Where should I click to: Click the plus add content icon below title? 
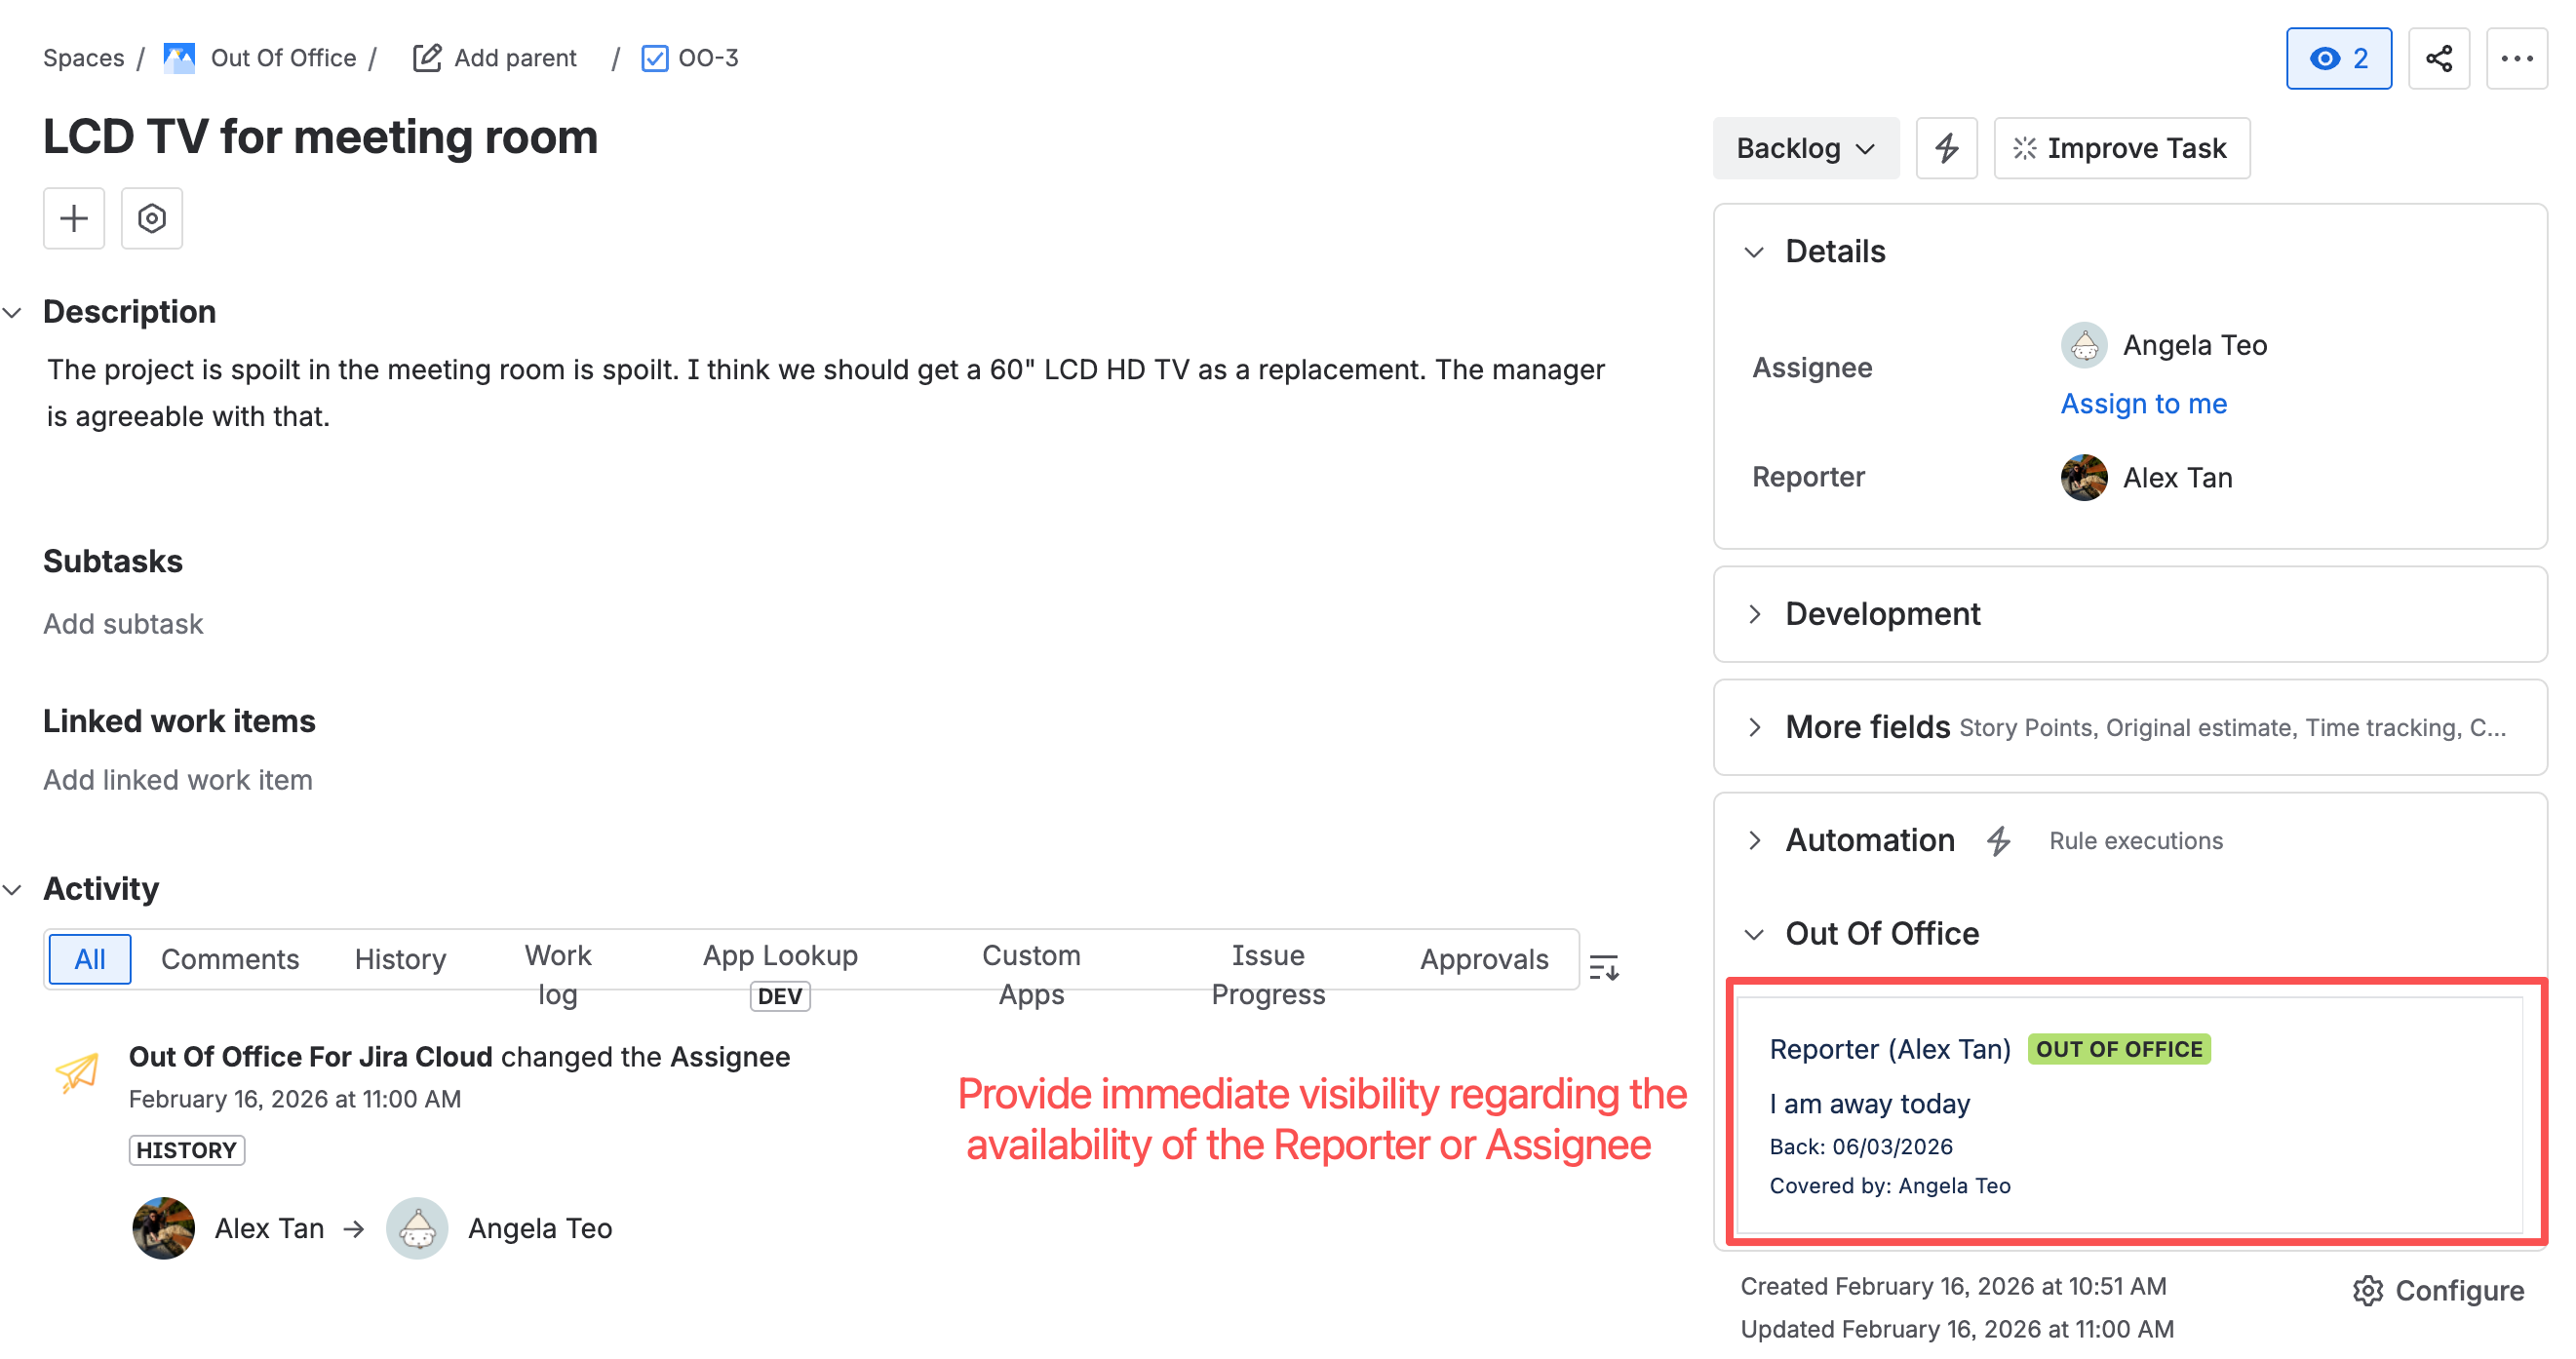[x=74, y=218]
